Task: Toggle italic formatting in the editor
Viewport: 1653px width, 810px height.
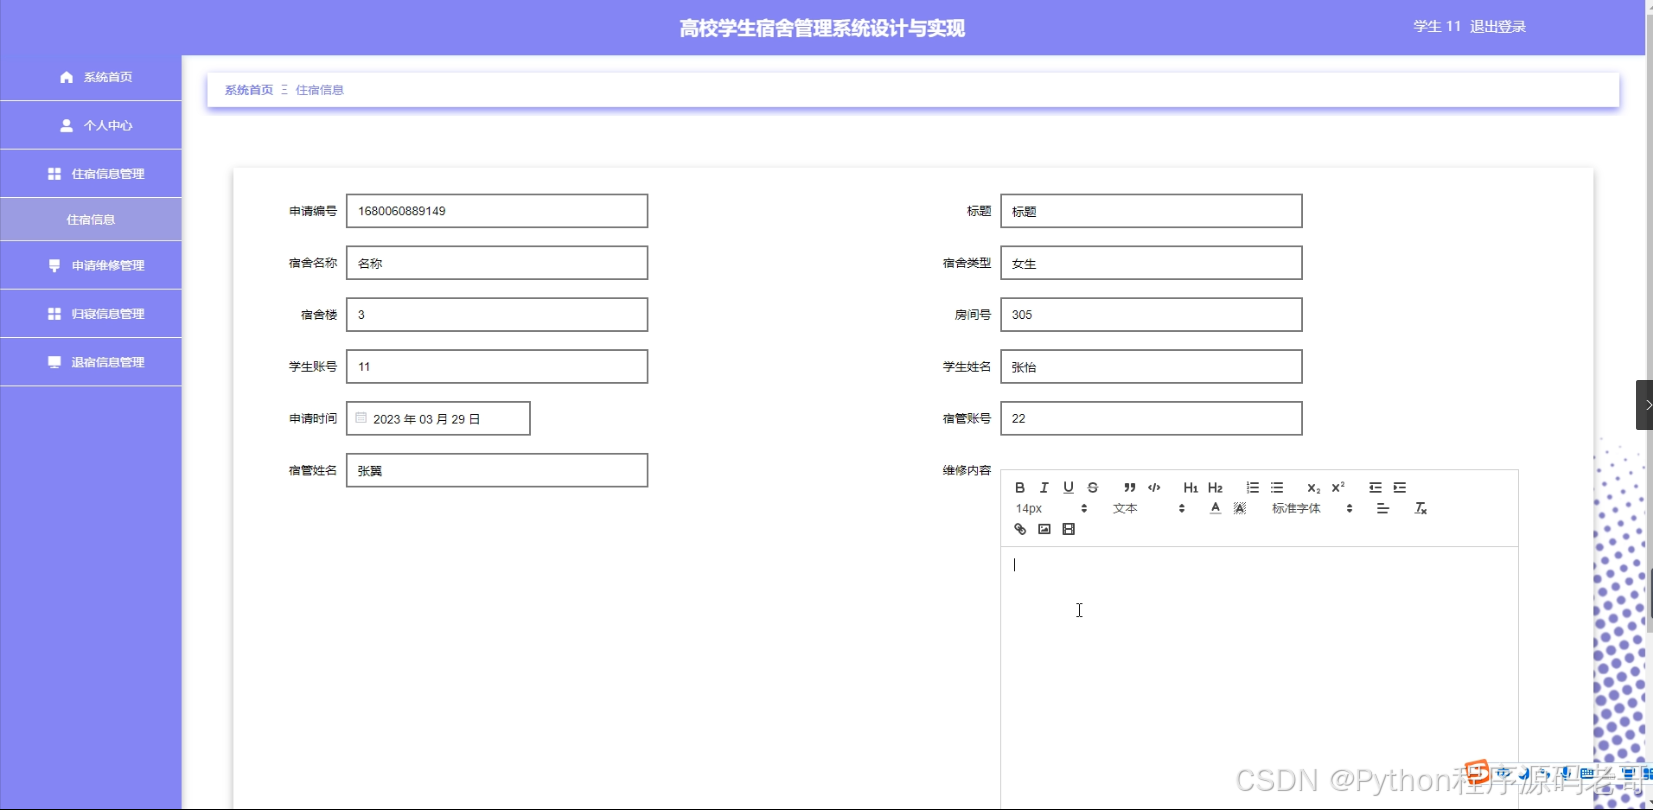Action: (x=1044, y=488)
